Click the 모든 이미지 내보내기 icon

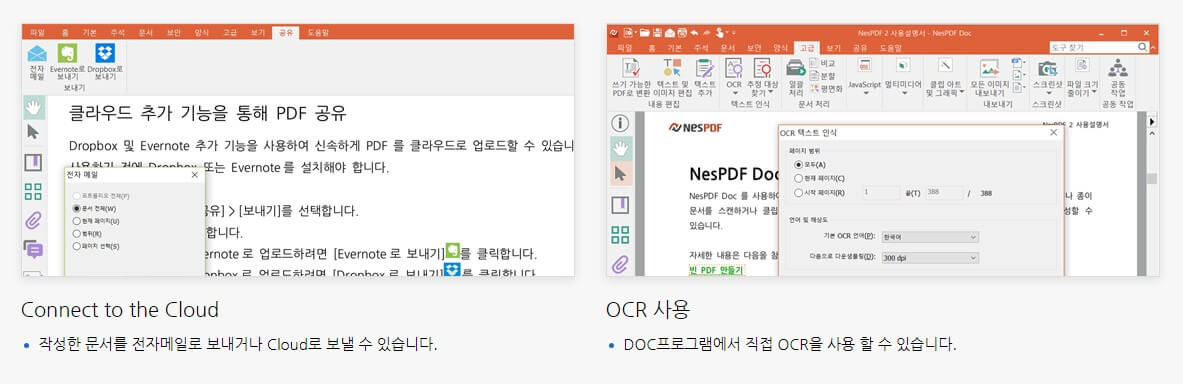pyautogui.click(x=989, y=69)
